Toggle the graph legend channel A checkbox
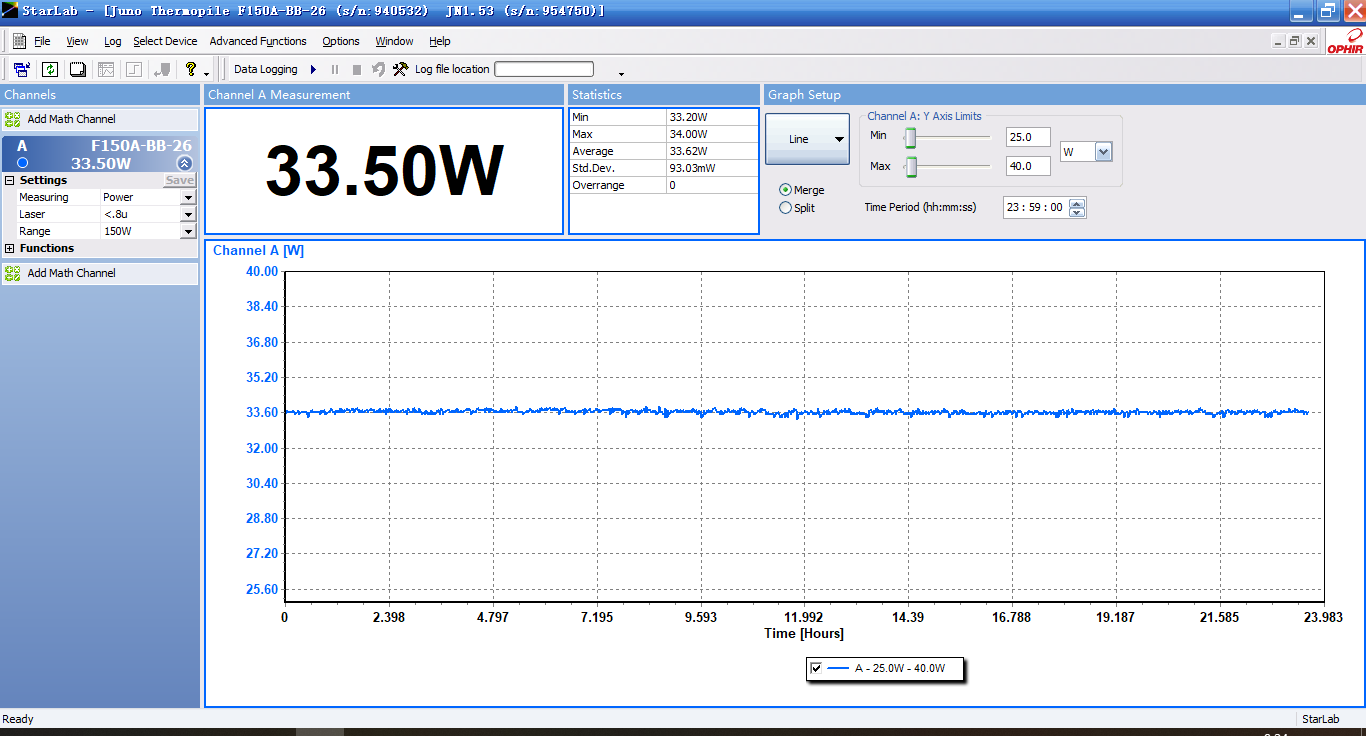 817,668
